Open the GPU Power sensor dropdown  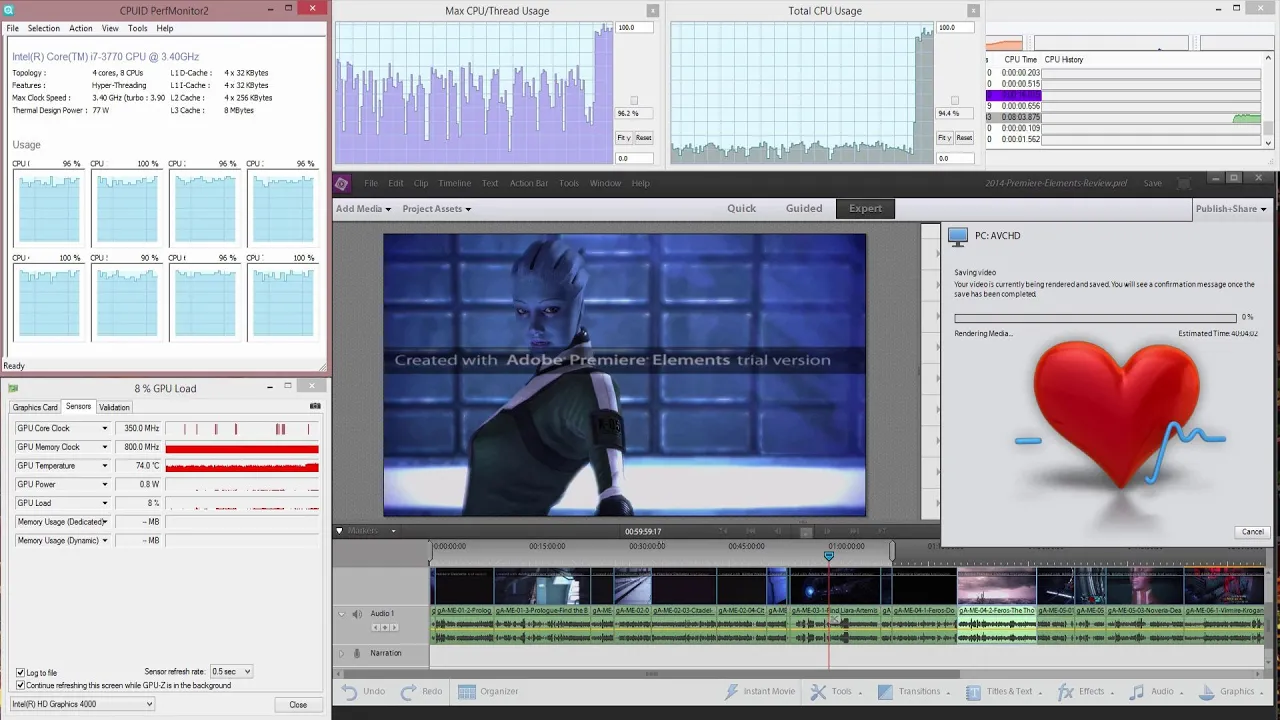pyautogui.click(x=104, y=484)
